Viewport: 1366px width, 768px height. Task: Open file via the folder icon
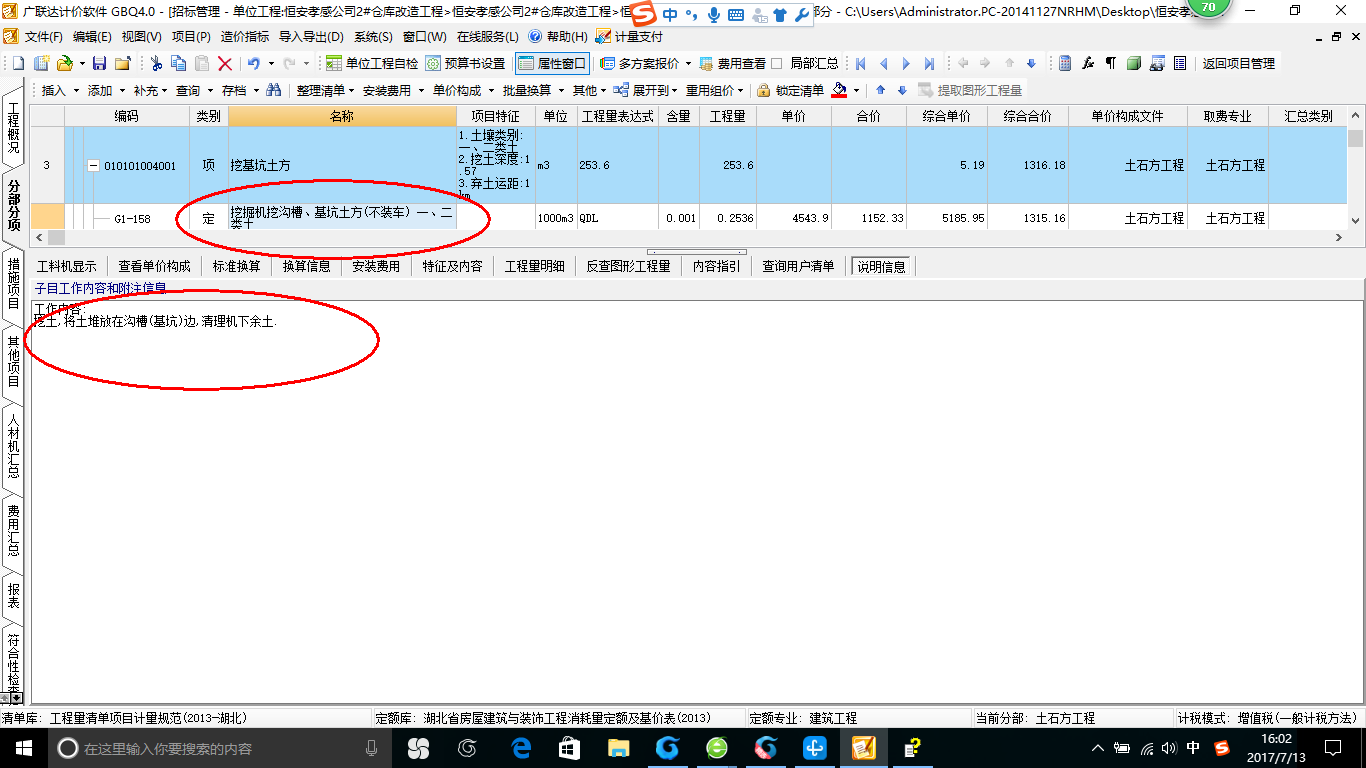(64, 63)
